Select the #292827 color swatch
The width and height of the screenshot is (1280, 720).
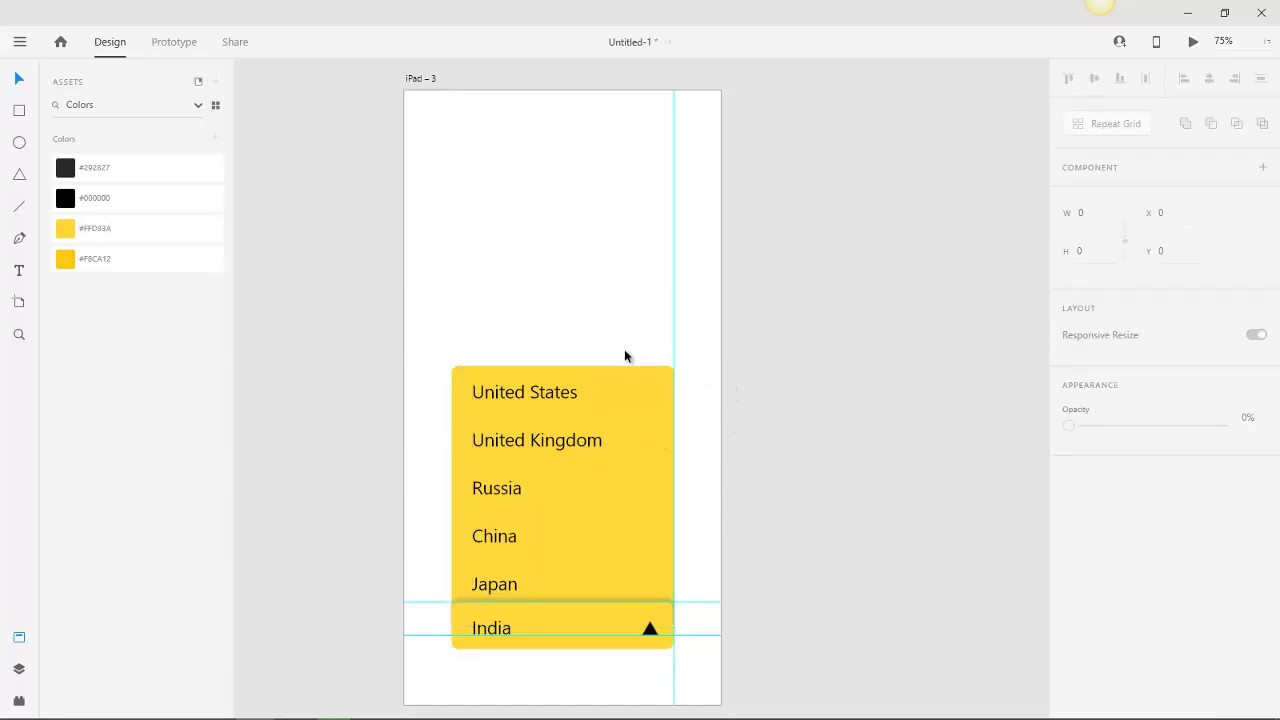(x=65, y=168)
